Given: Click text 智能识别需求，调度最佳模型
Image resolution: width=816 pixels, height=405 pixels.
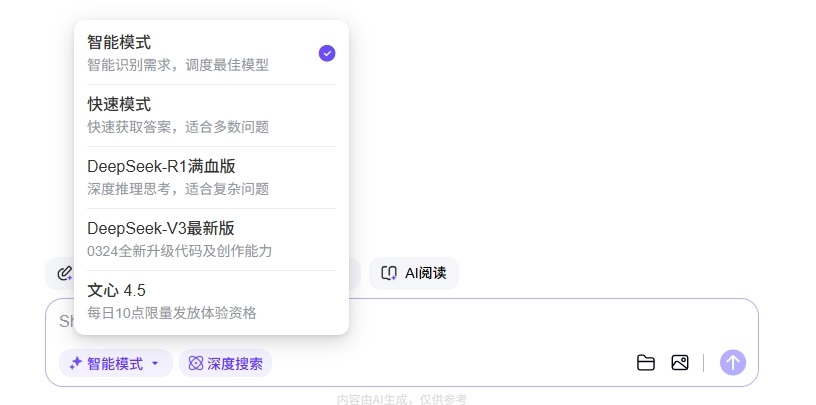Looking at the screenshot, I should (178, 65).
